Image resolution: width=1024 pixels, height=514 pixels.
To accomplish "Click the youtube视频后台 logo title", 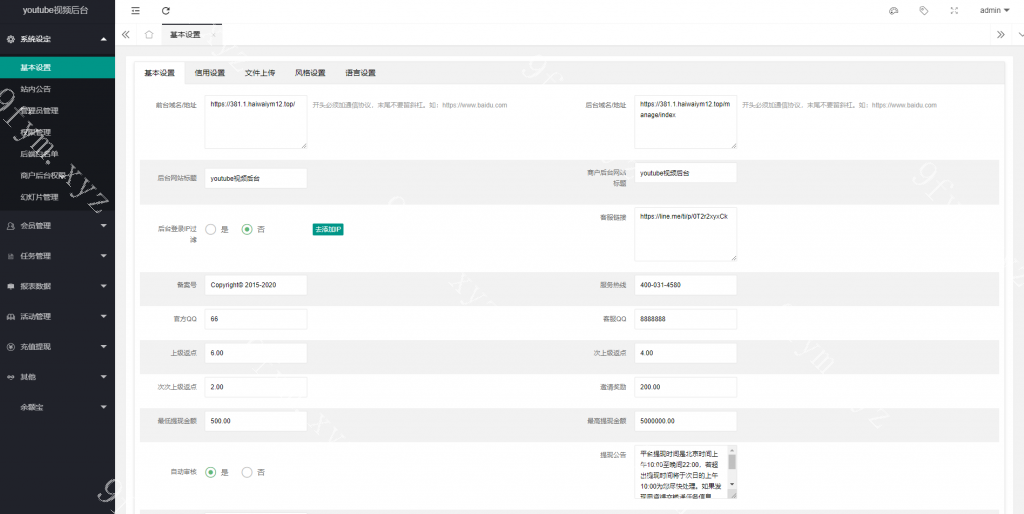I will click(x=56, y=10).
